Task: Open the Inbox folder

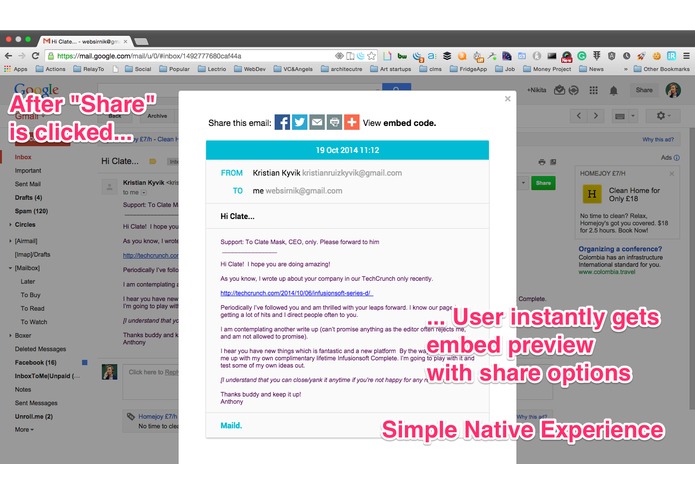Action: (x=23, y=157)
